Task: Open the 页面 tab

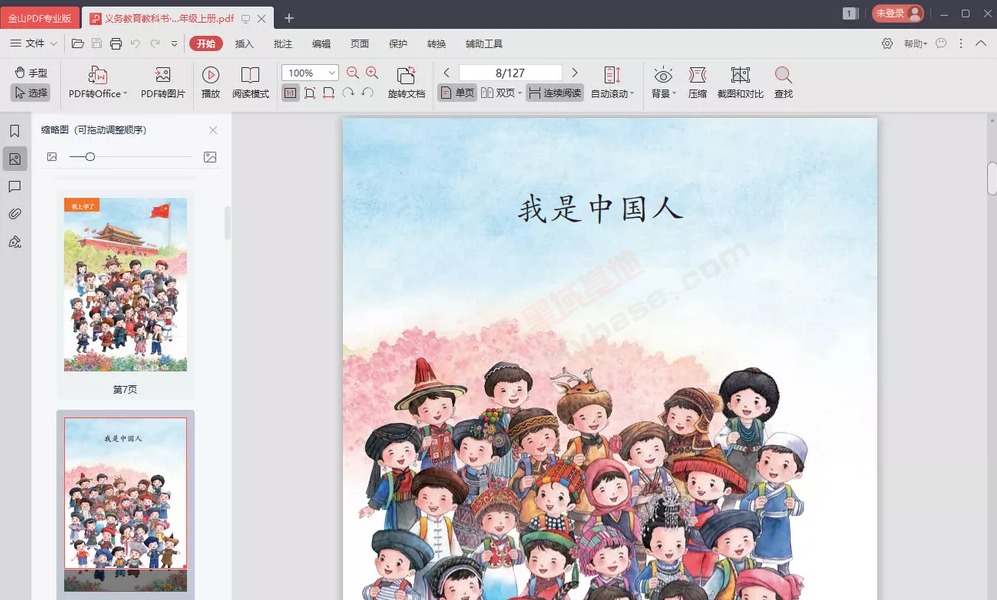Action: coord(359,44)
